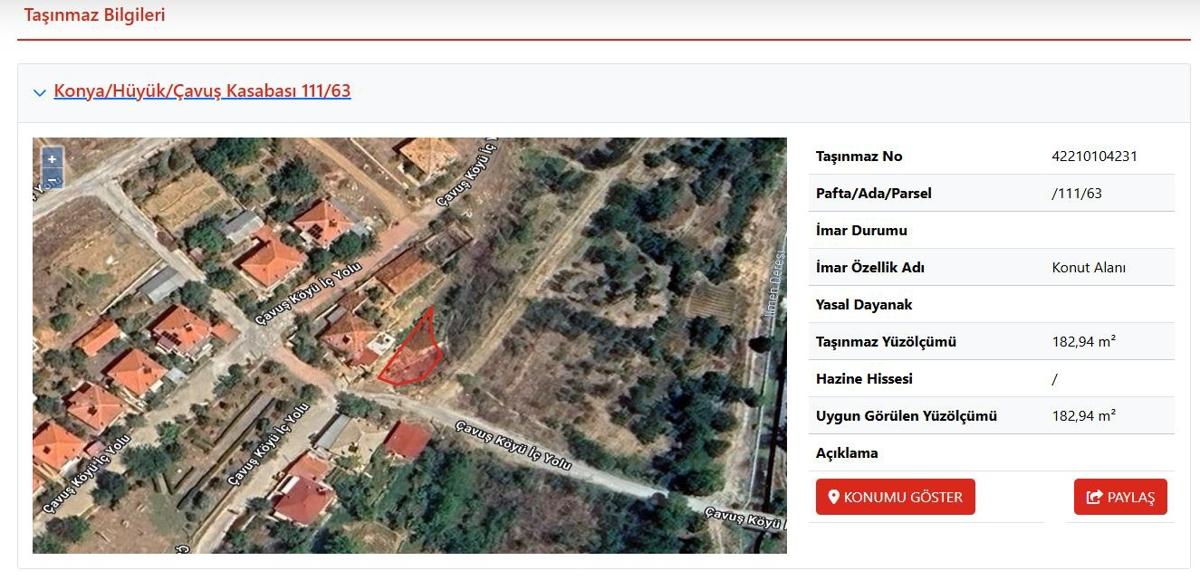The image size is (1200, 580).
Task: Click the Açıklama row label
Action: pos(846,453)
